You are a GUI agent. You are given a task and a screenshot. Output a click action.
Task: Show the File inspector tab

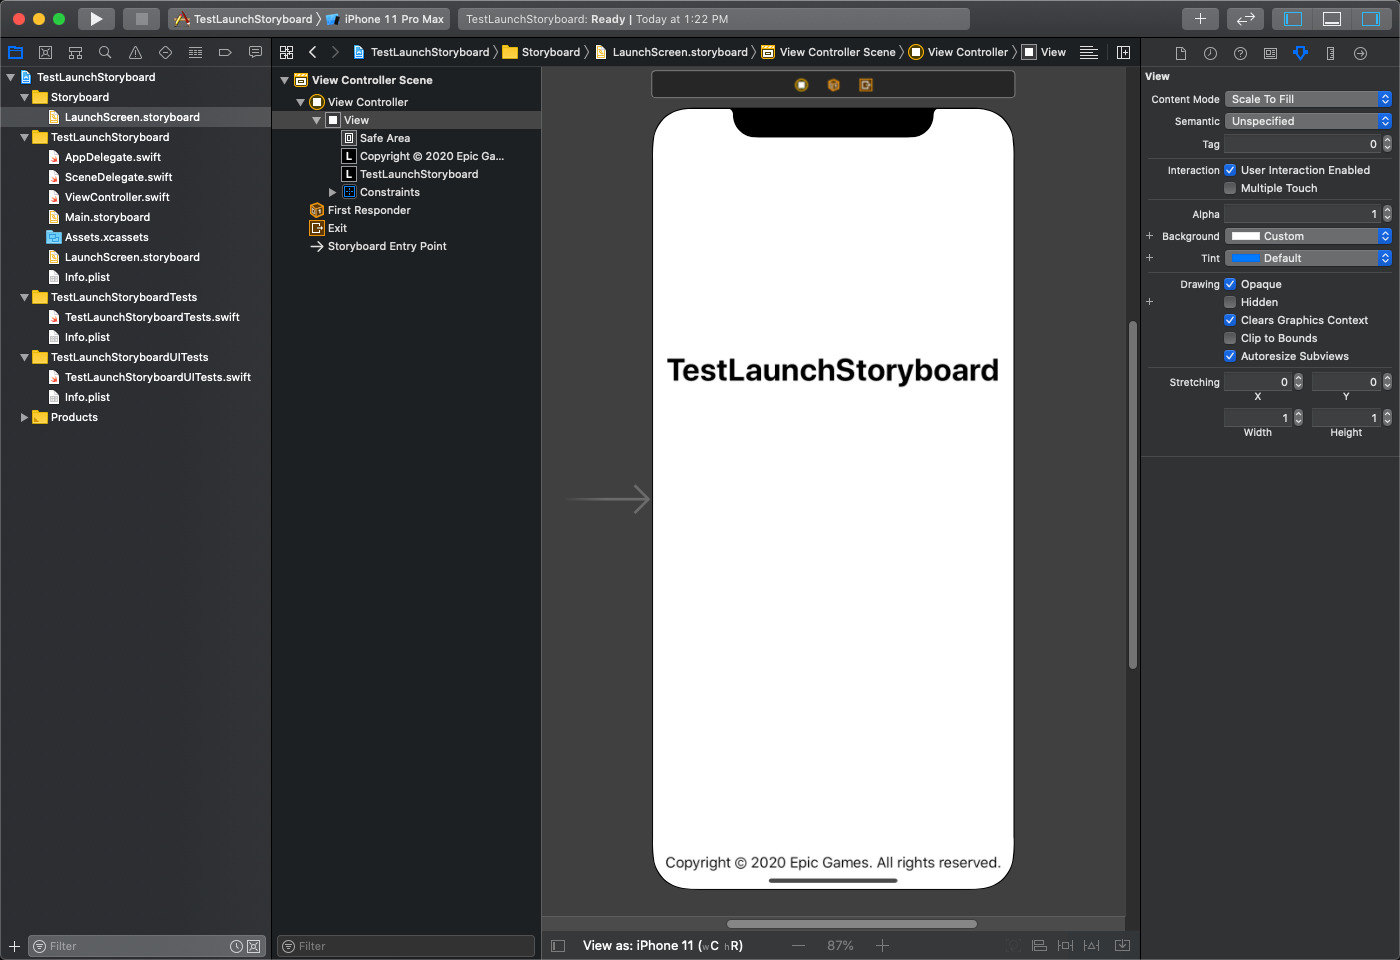(x=1181, y=53)
